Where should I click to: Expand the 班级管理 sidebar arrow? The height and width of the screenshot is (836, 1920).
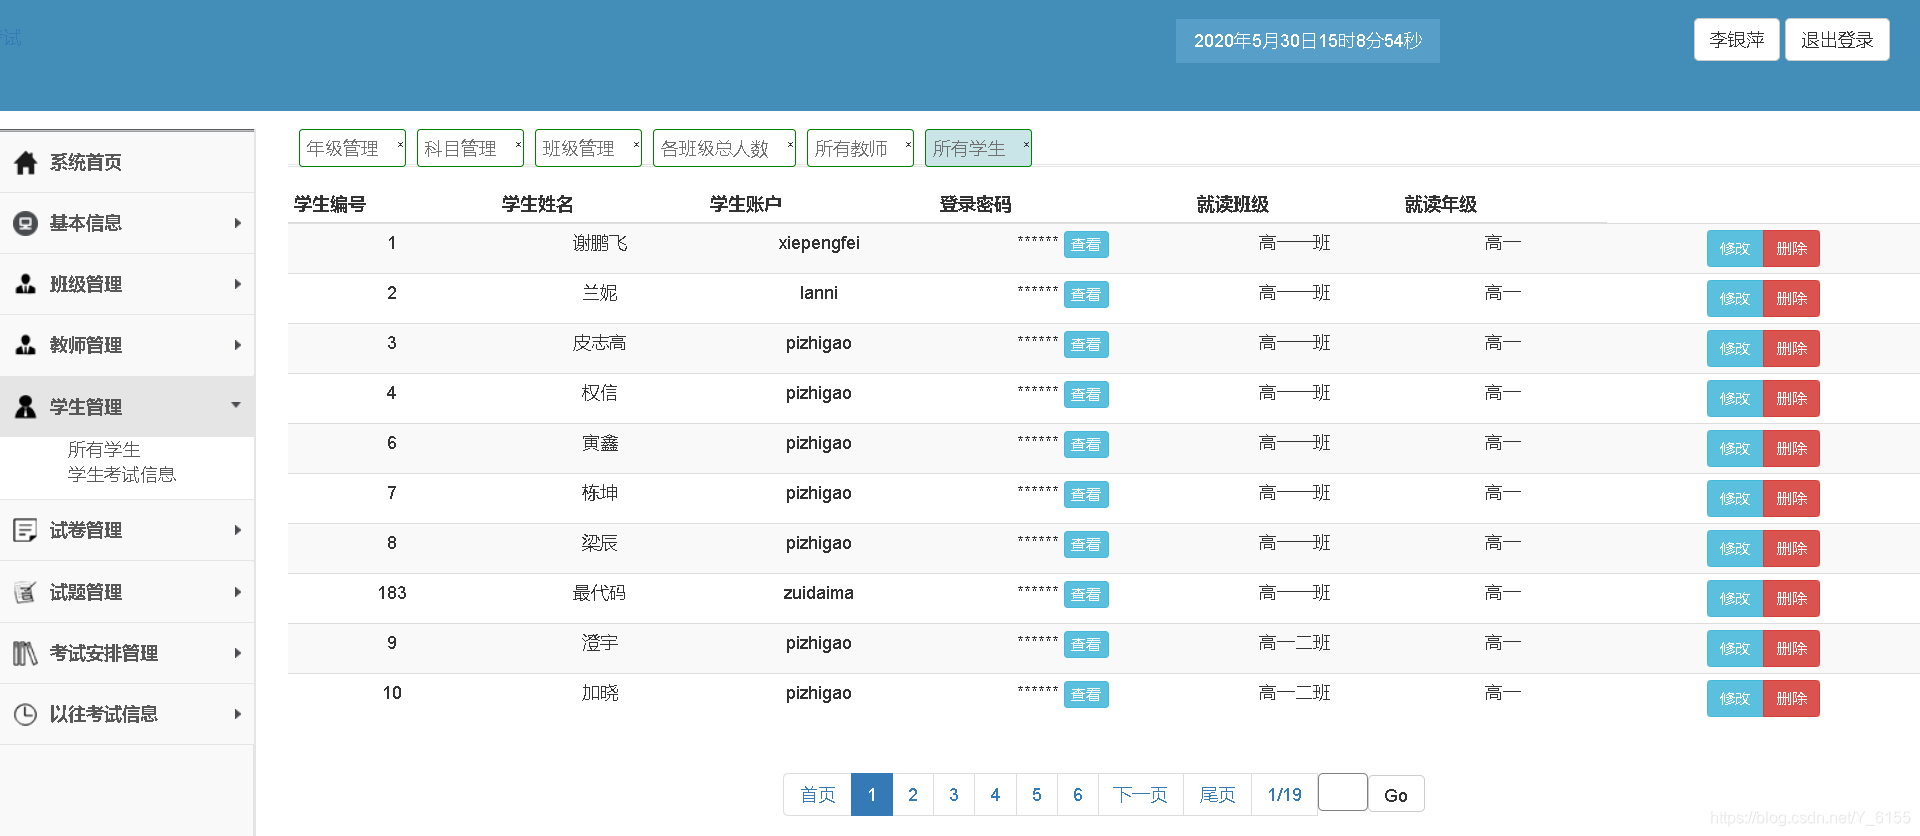pyautogui.click(x=237, y=284)
